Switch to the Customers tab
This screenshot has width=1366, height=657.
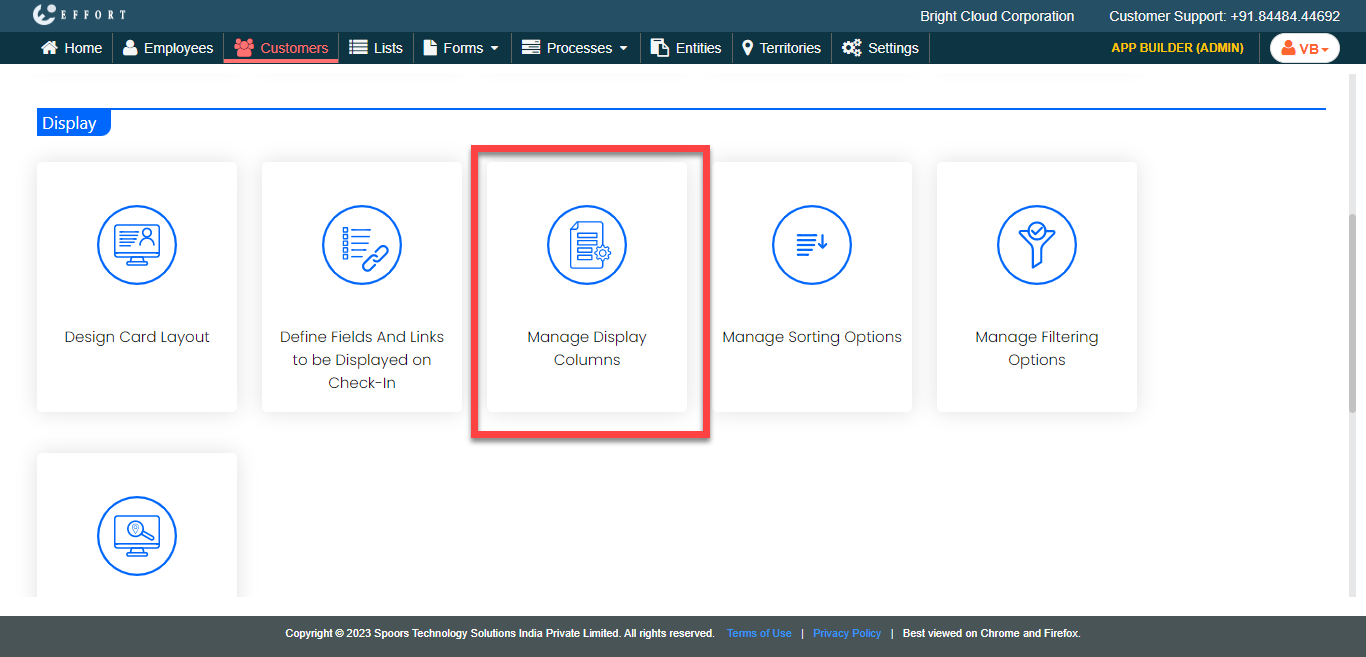[281, 48]
